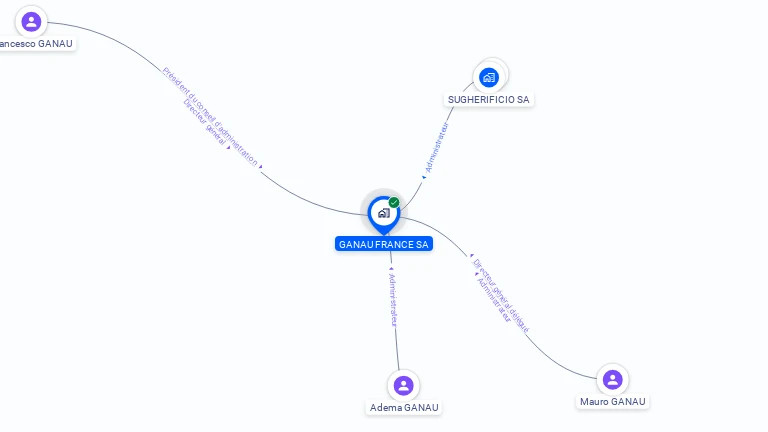
Task: Click the arrow marker beside Directeur général délégué
Action: click(x=472, y=256)
